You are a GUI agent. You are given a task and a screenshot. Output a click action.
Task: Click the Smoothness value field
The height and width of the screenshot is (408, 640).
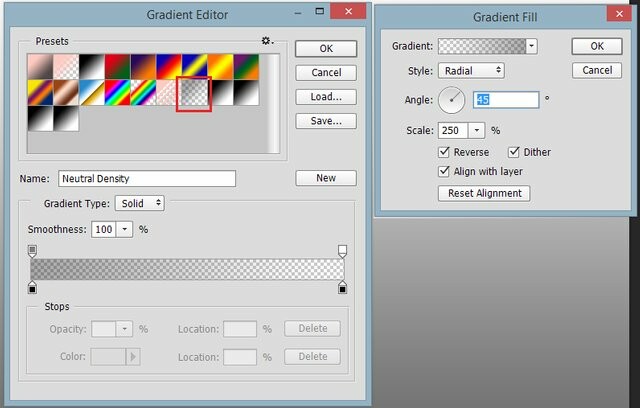(x=104, y=229)
